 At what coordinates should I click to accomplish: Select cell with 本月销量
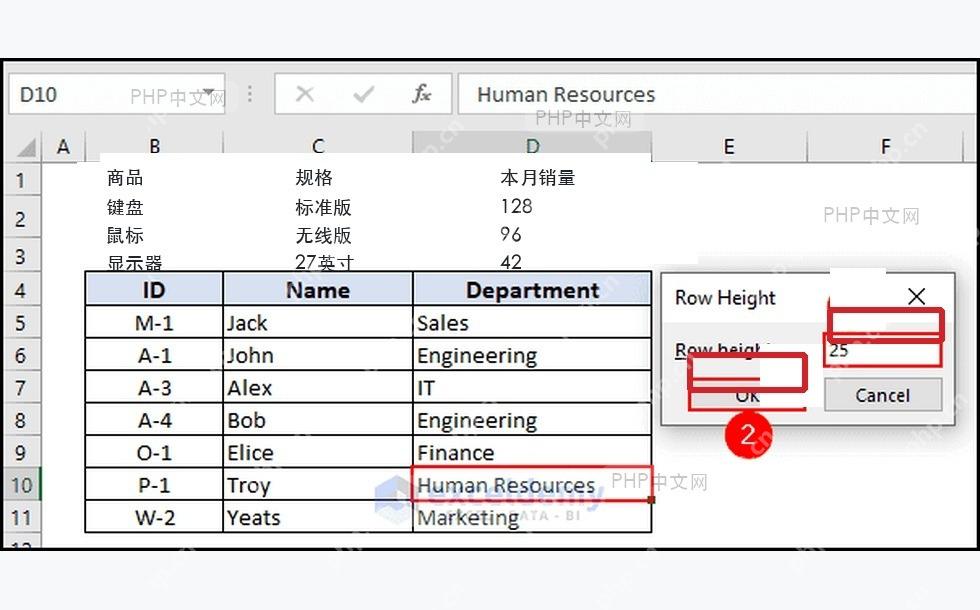[538, 178]
